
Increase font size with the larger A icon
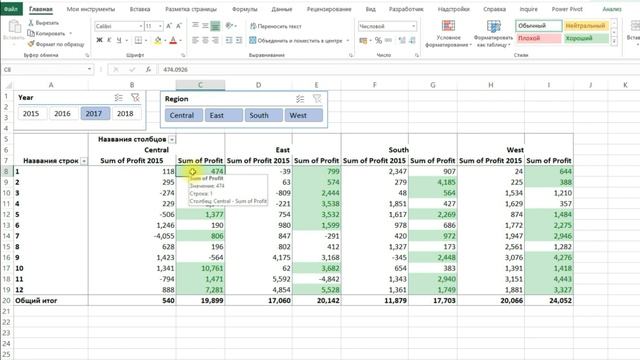click(169, 26)
